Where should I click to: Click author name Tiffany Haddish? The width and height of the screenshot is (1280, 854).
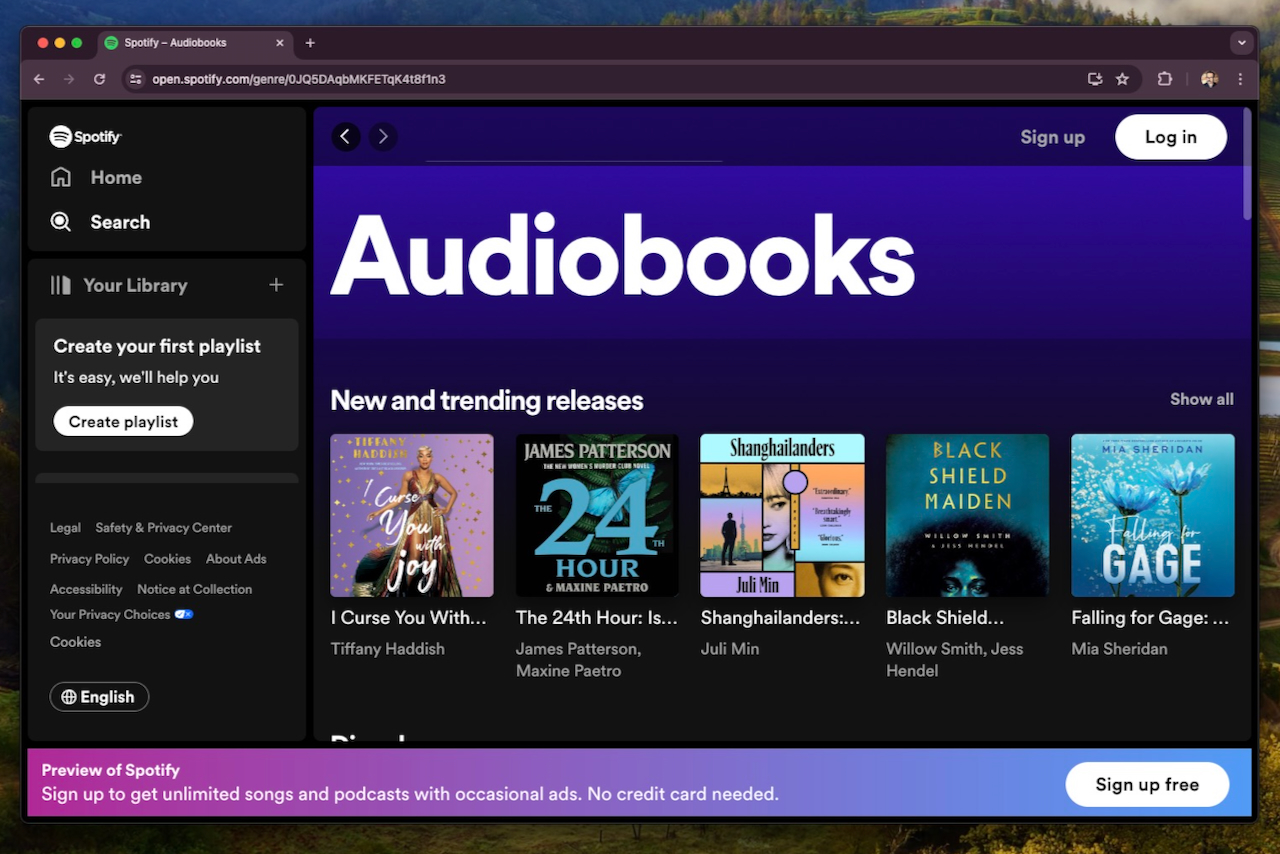(x=388, y=649)
